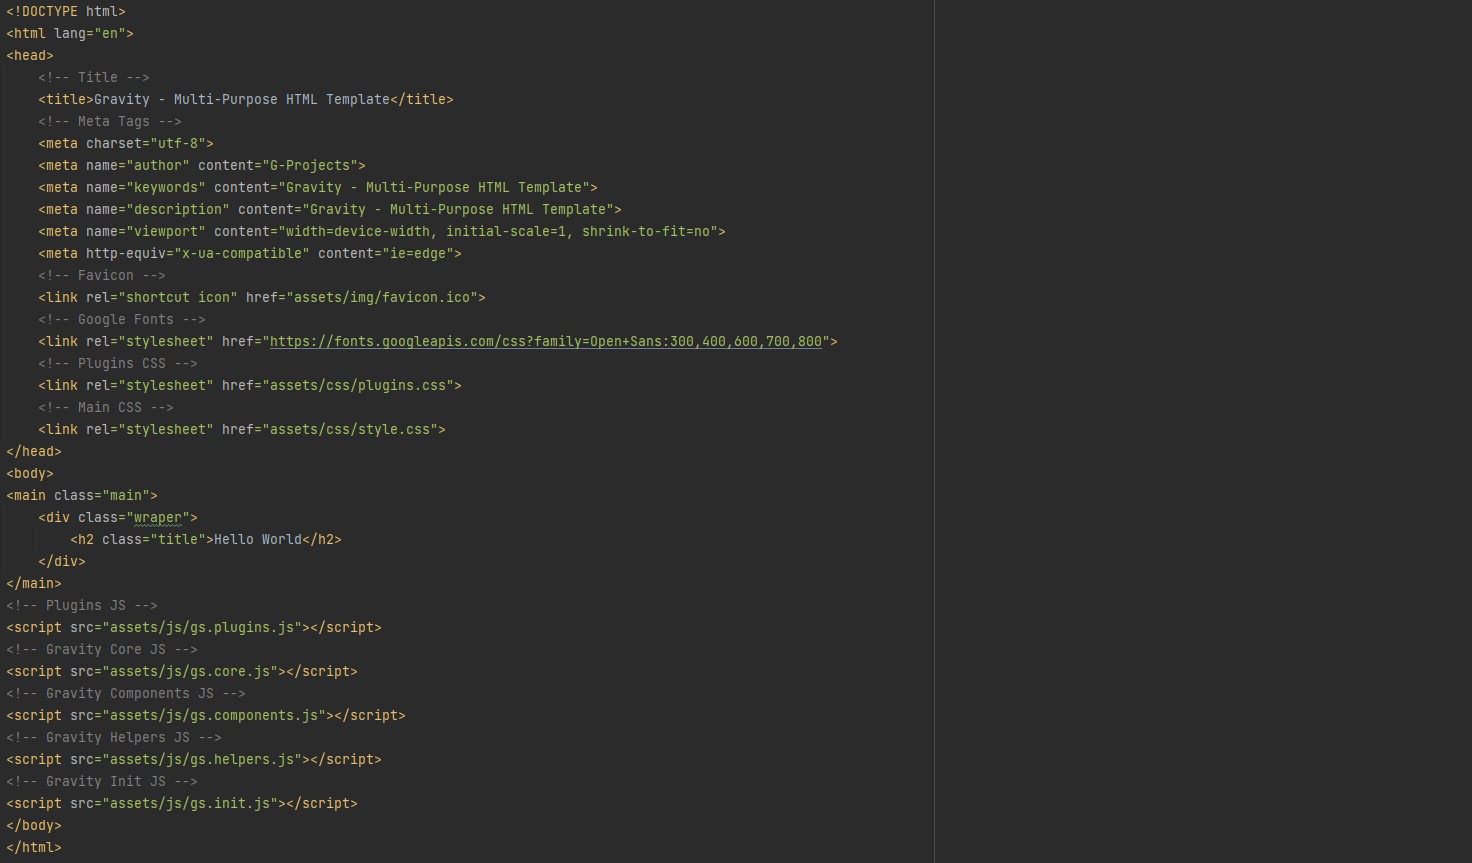
Task: Click the closing div tag
Action: click(62, 562)
